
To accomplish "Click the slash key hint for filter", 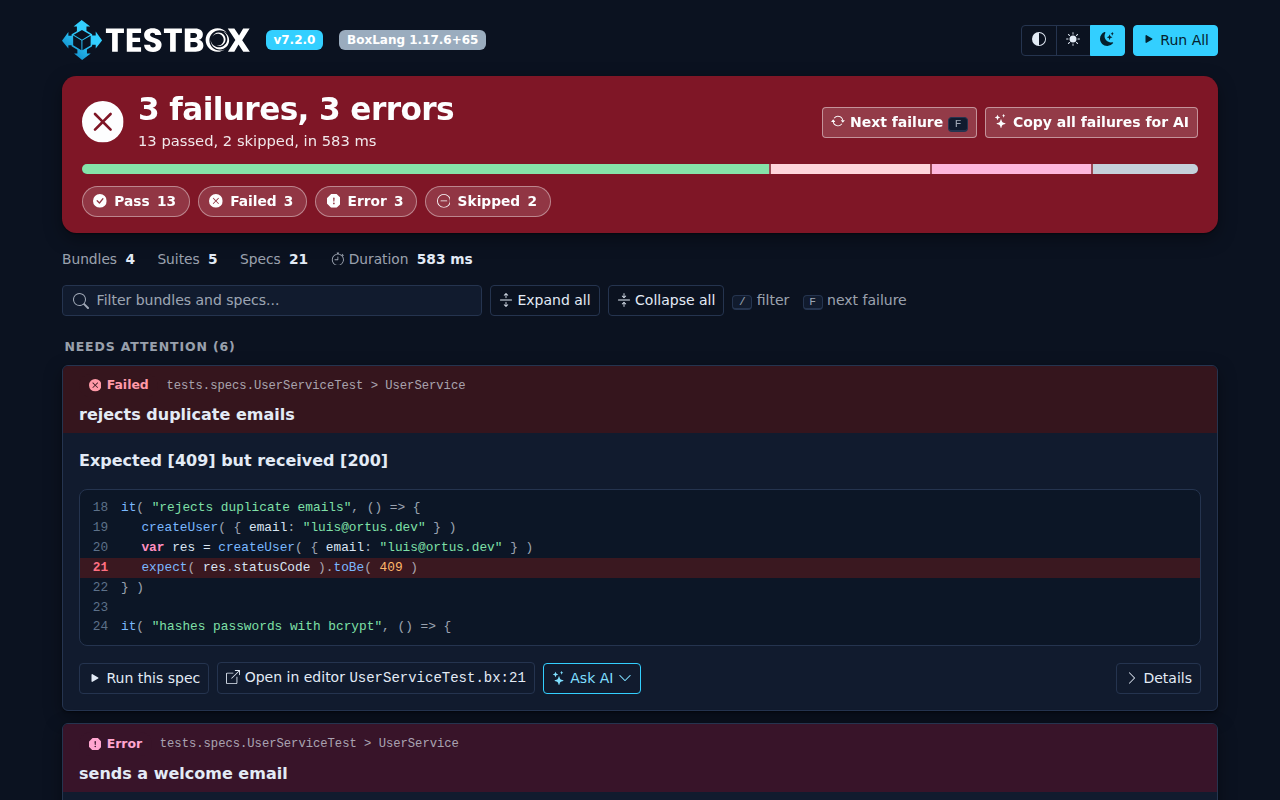I will pyautogui.click(x=742, y=301).
